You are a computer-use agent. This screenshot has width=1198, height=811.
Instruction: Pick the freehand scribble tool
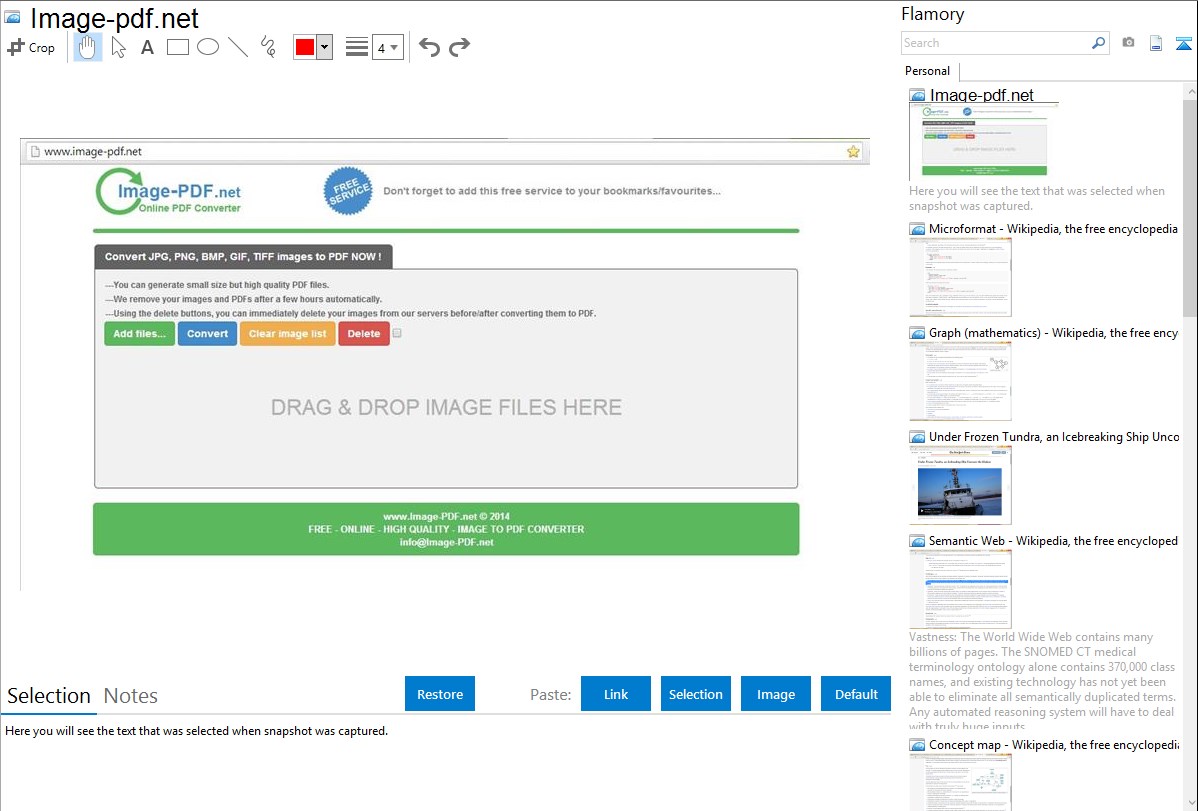click(x=268, y=47)
